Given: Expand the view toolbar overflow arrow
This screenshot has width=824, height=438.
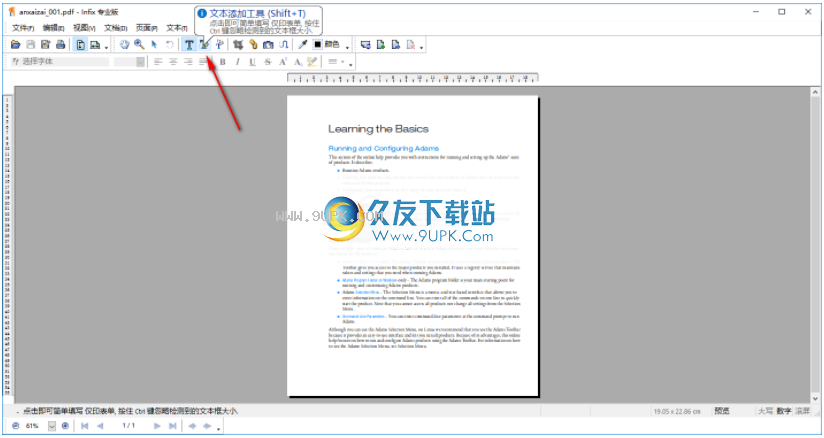Looking at the screenshot, I should [106, 48].
